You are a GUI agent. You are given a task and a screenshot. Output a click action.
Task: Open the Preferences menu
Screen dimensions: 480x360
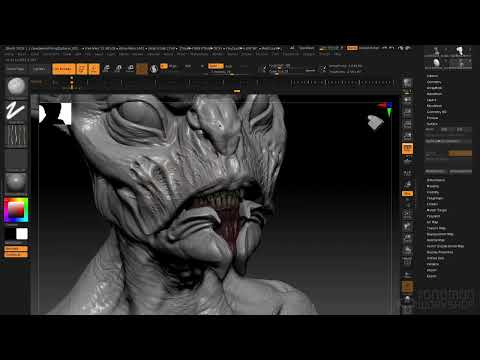(x=199, y=54)
